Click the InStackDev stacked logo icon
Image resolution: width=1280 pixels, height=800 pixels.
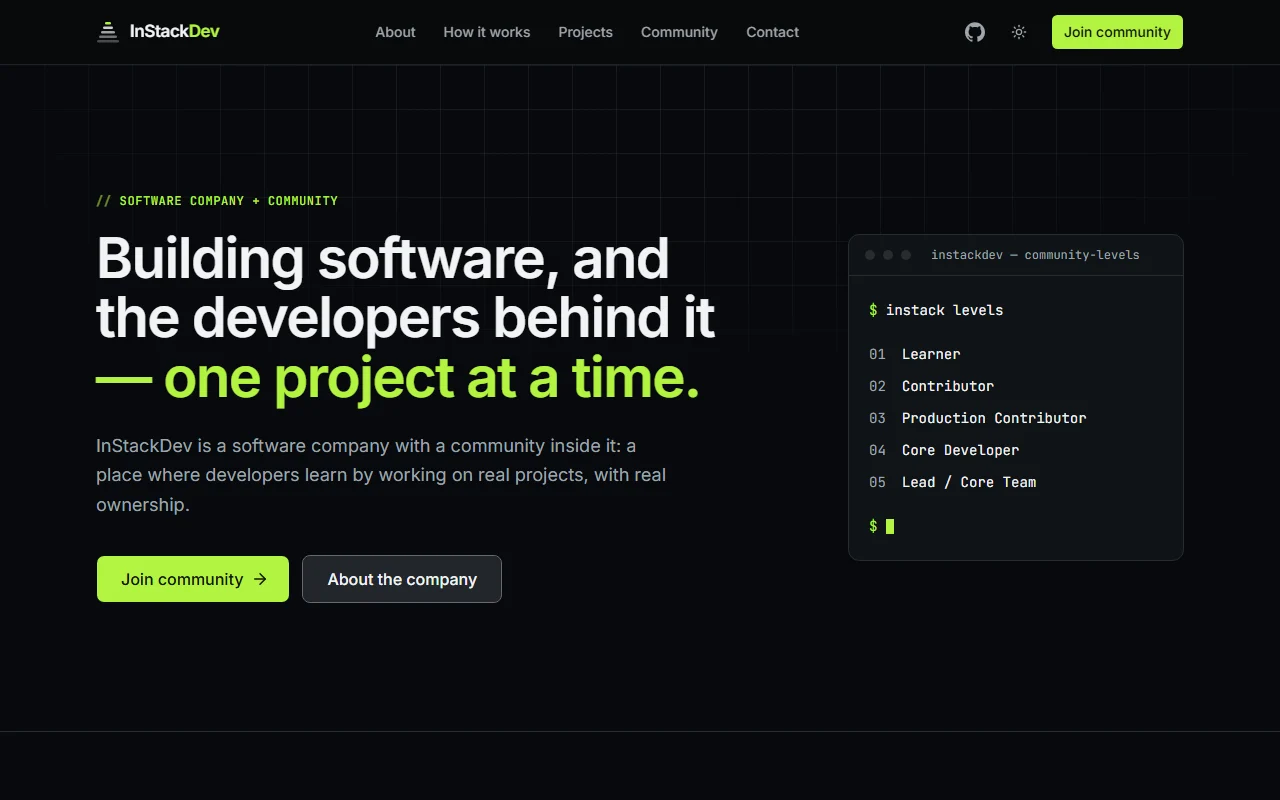pyautogui.click(x=108, y=32)
